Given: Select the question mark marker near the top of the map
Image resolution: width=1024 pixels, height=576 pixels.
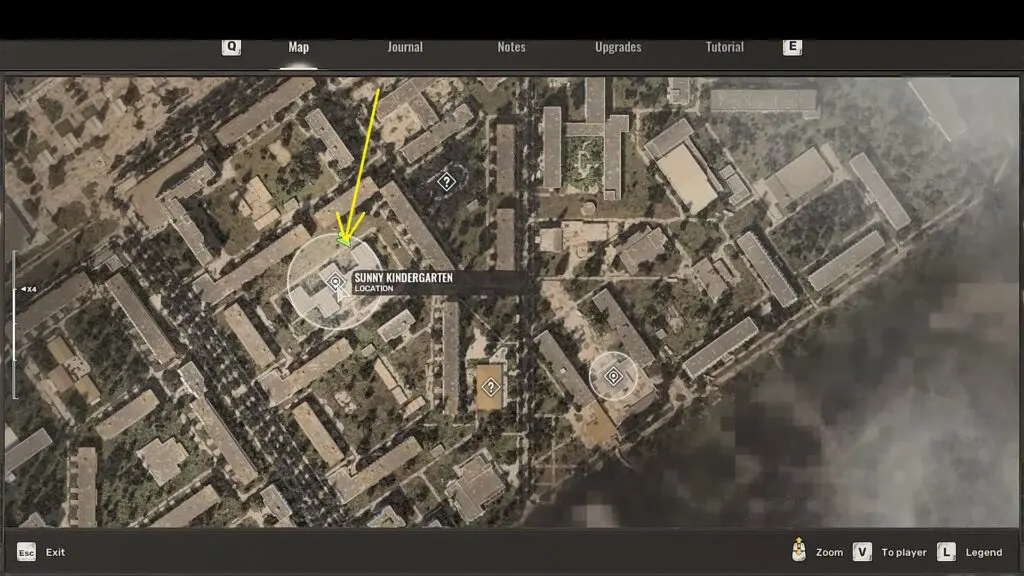Looking at the screenshot, I should tap(447, 182).
